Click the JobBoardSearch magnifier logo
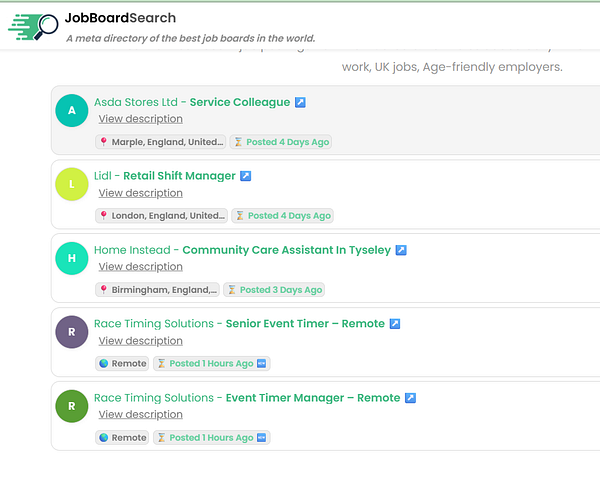 pyautogui.click(x=33, y=27)
